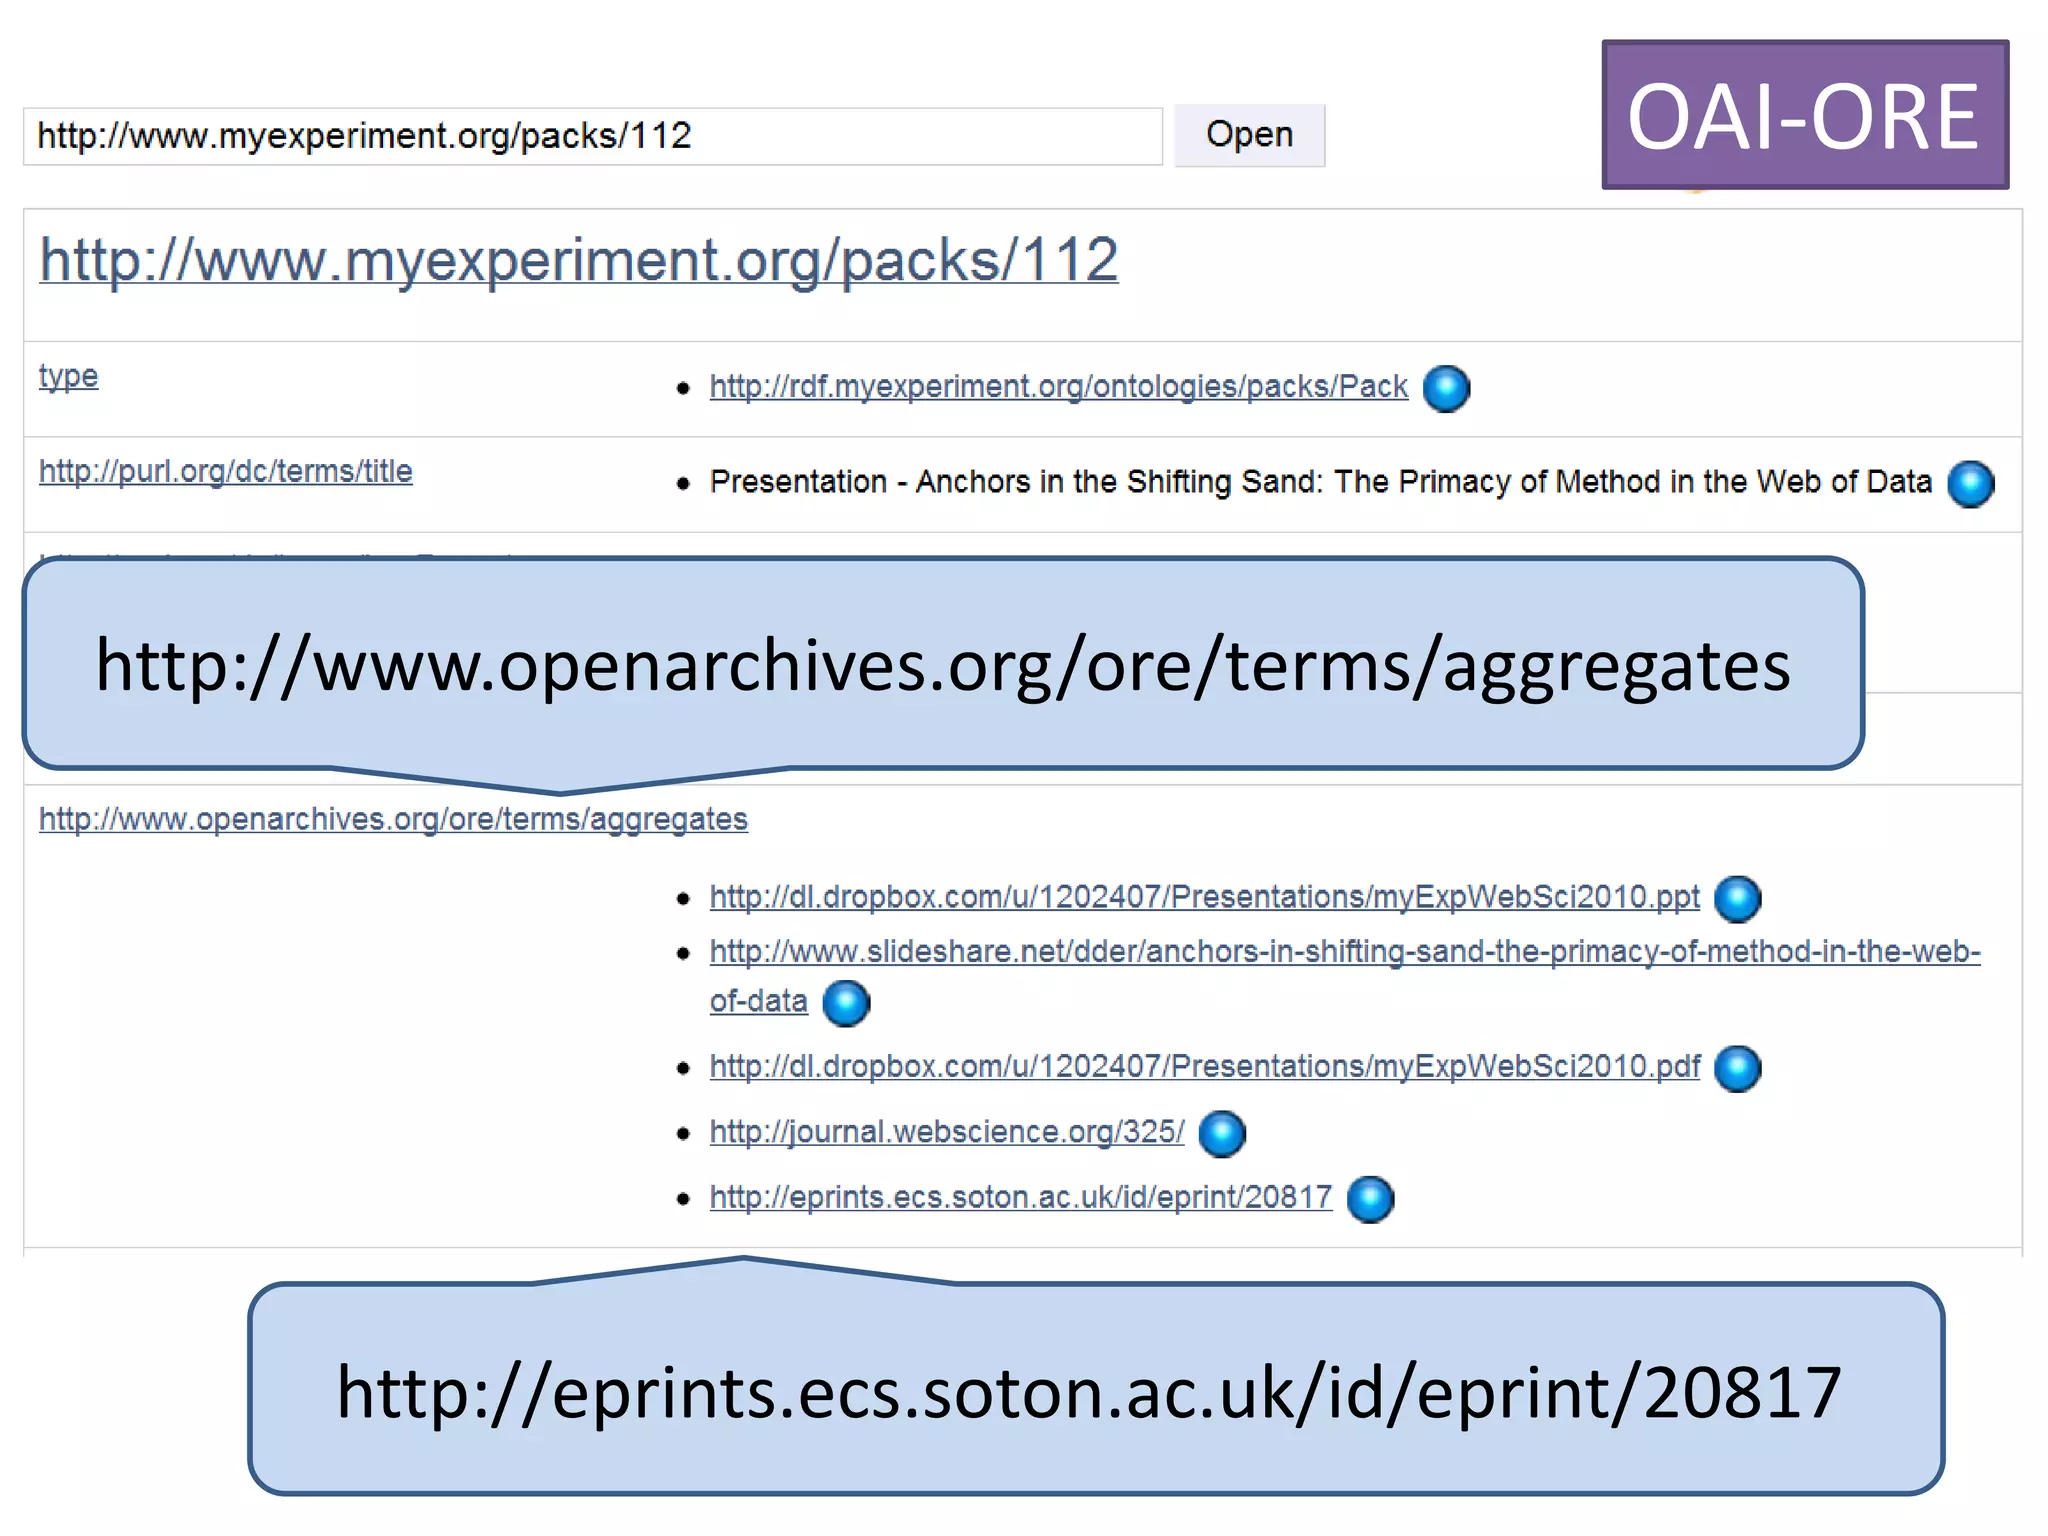
Task: Open the eprints.ecs.soton.ac.uk/id/eprint/20817 list link
Action: (1021, 1197)
